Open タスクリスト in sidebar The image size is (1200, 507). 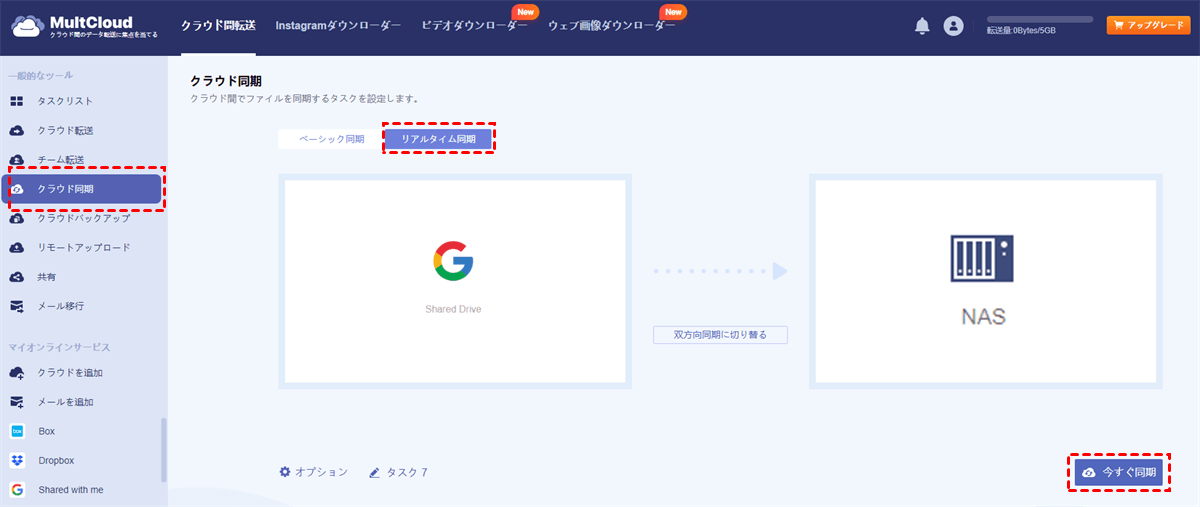coord(65,101)
